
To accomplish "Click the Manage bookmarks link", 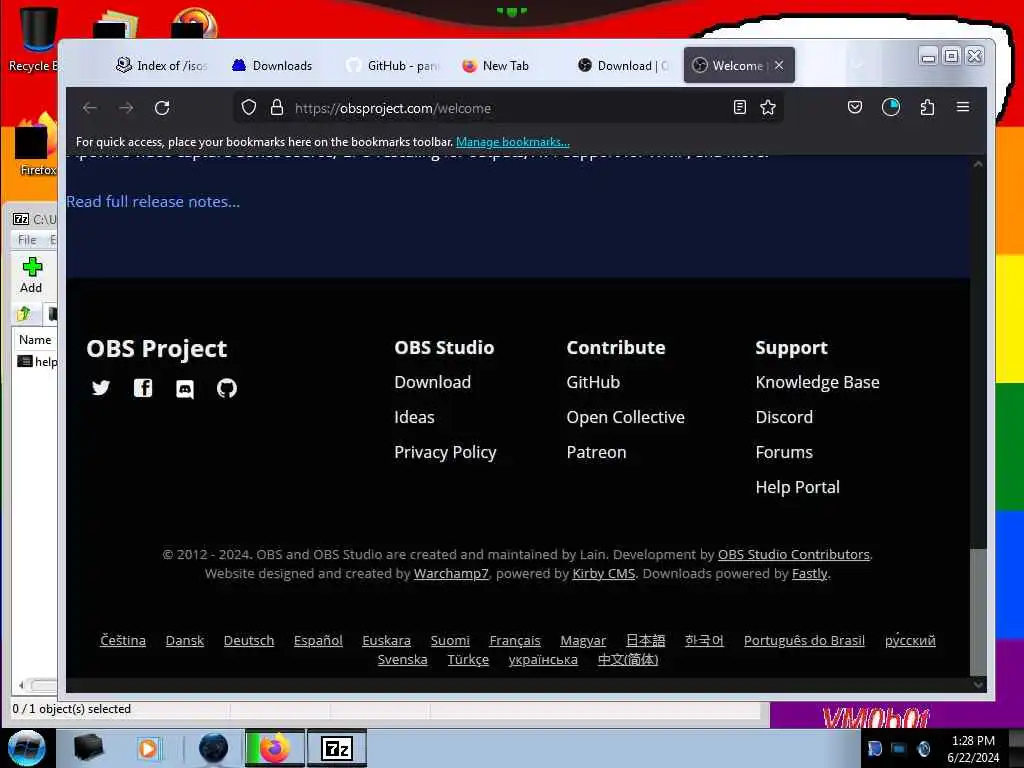I will (x=513, y=142).
